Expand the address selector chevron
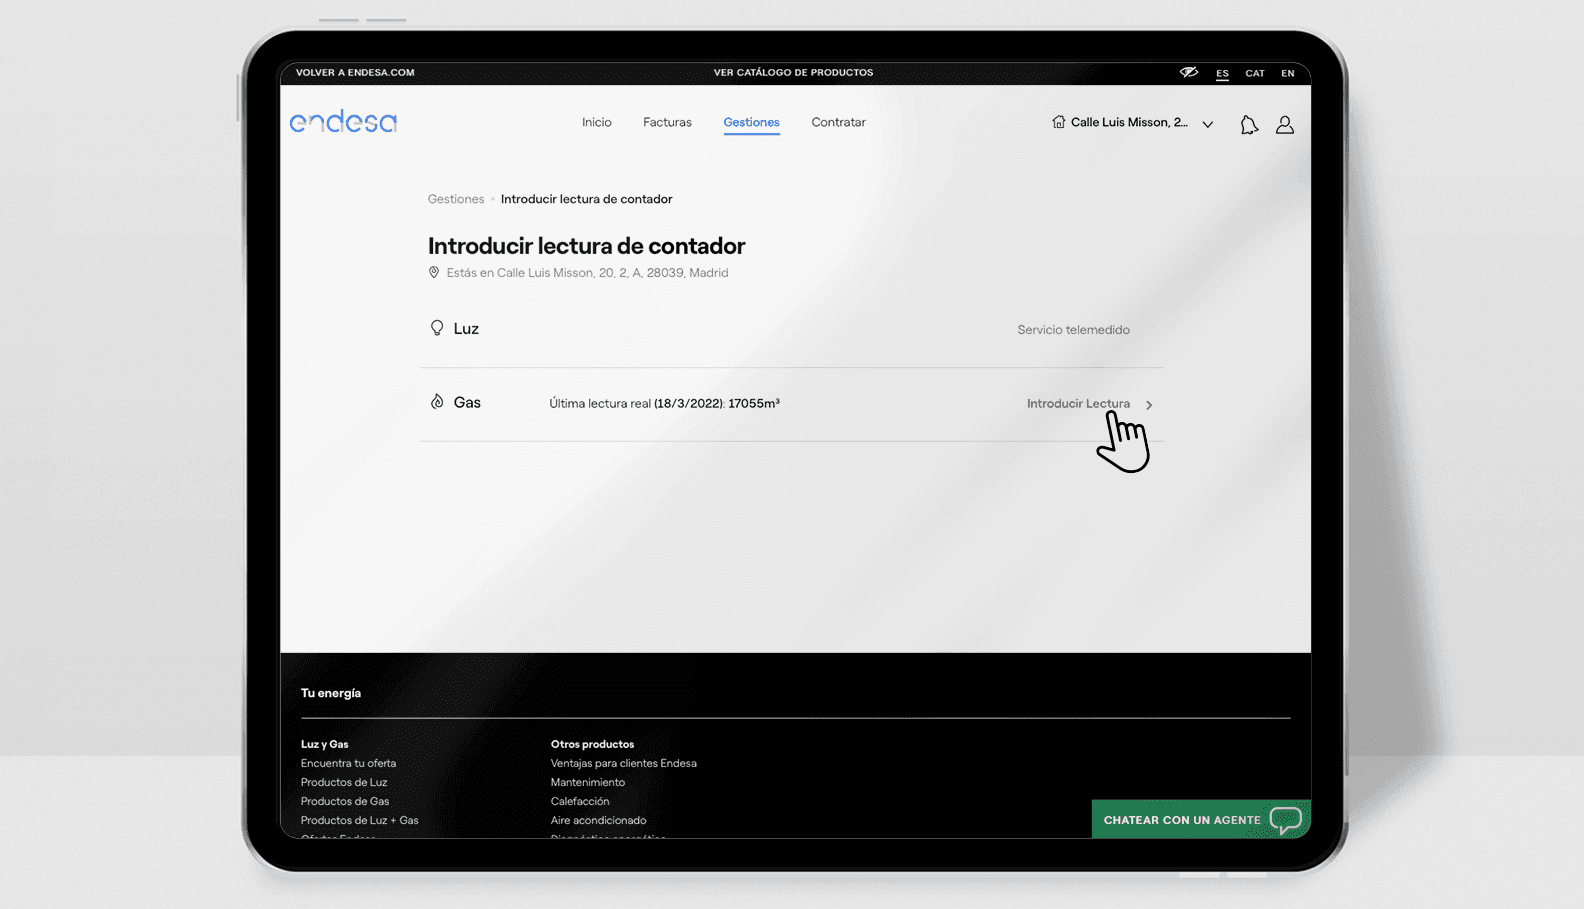This screenshot has width=1584, height=909. (1208, 124)
